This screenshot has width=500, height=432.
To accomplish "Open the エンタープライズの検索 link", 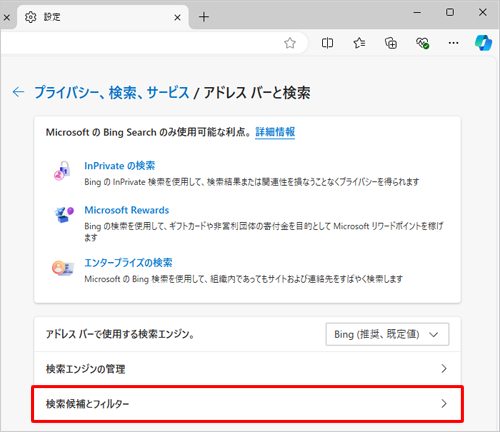I will tap(128, 263).
